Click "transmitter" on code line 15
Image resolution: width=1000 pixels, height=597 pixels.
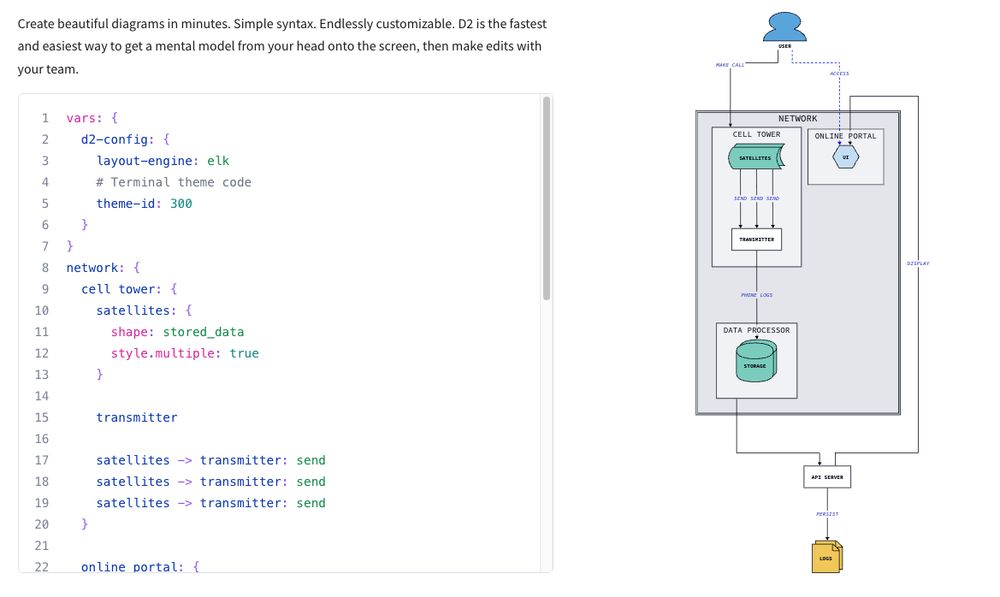136,417
